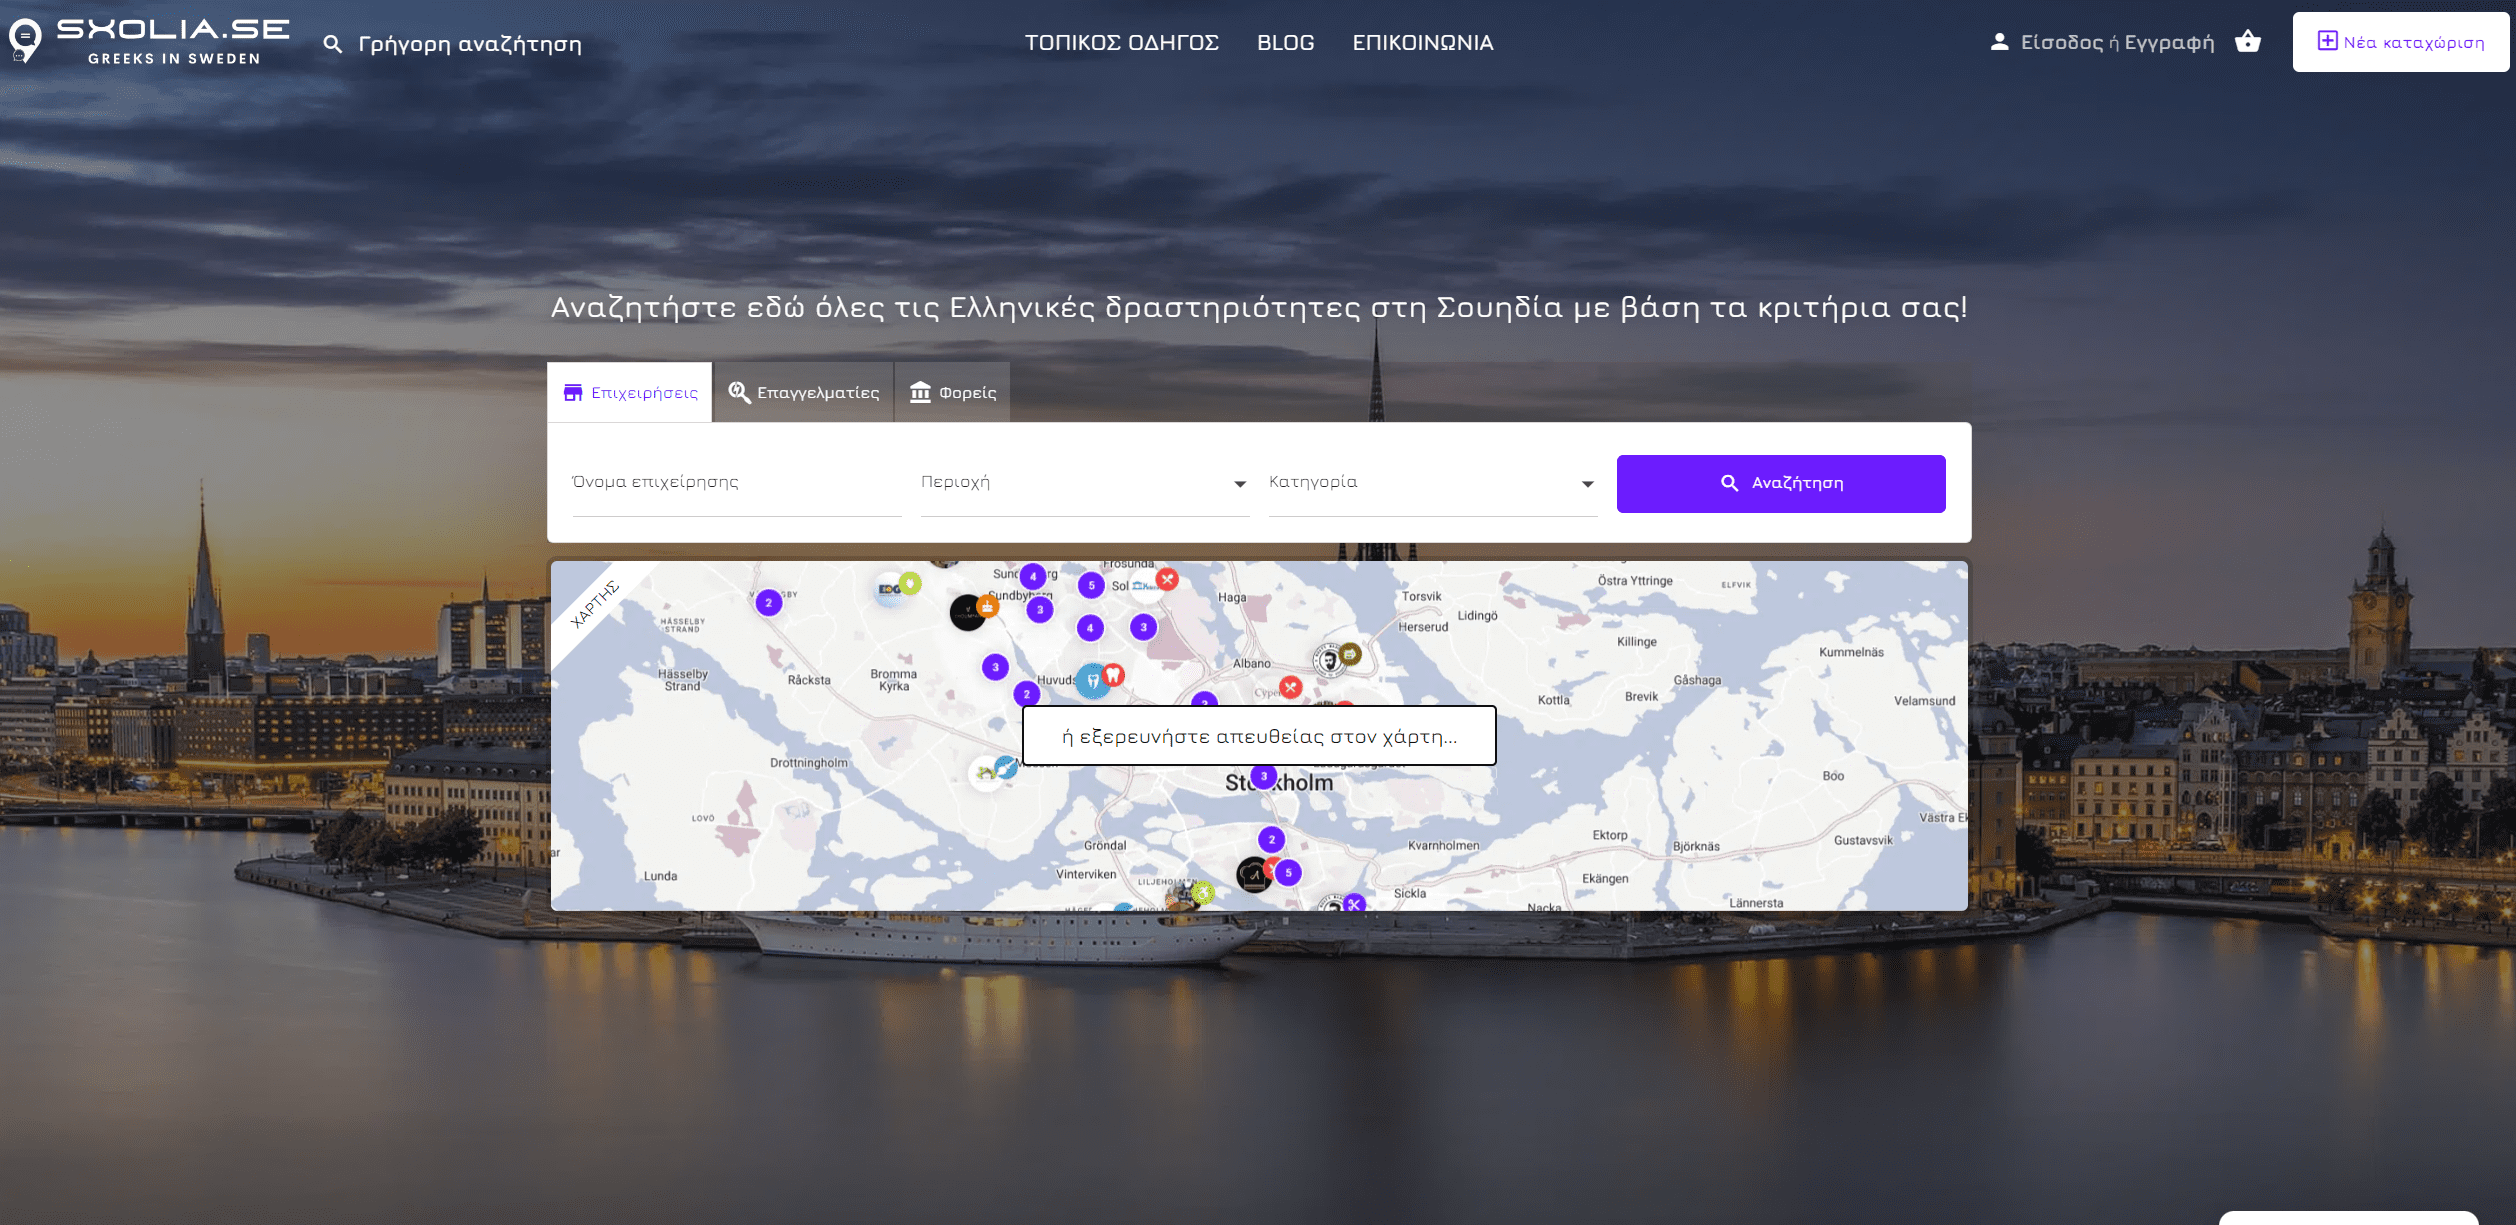Open the ΤΟΠΙΚΟΣ ΟΔΗΓΟΣ menu

point(1122,43)
